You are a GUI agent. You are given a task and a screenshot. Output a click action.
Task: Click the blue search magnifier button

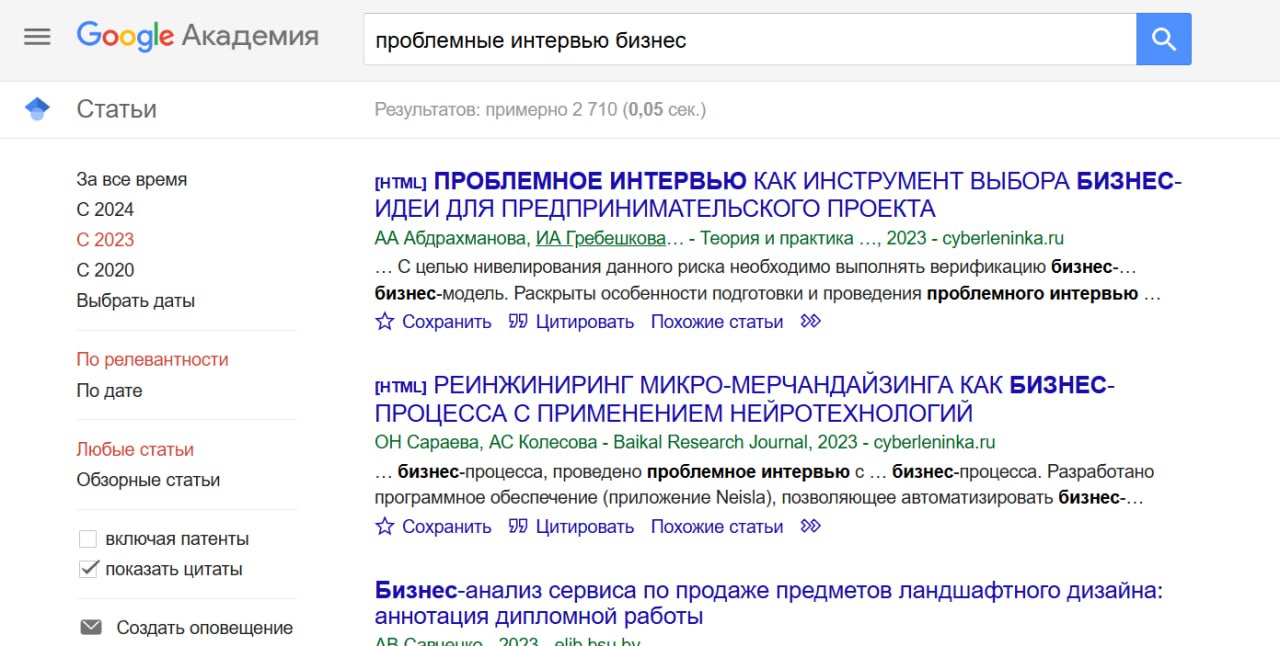1163,39
